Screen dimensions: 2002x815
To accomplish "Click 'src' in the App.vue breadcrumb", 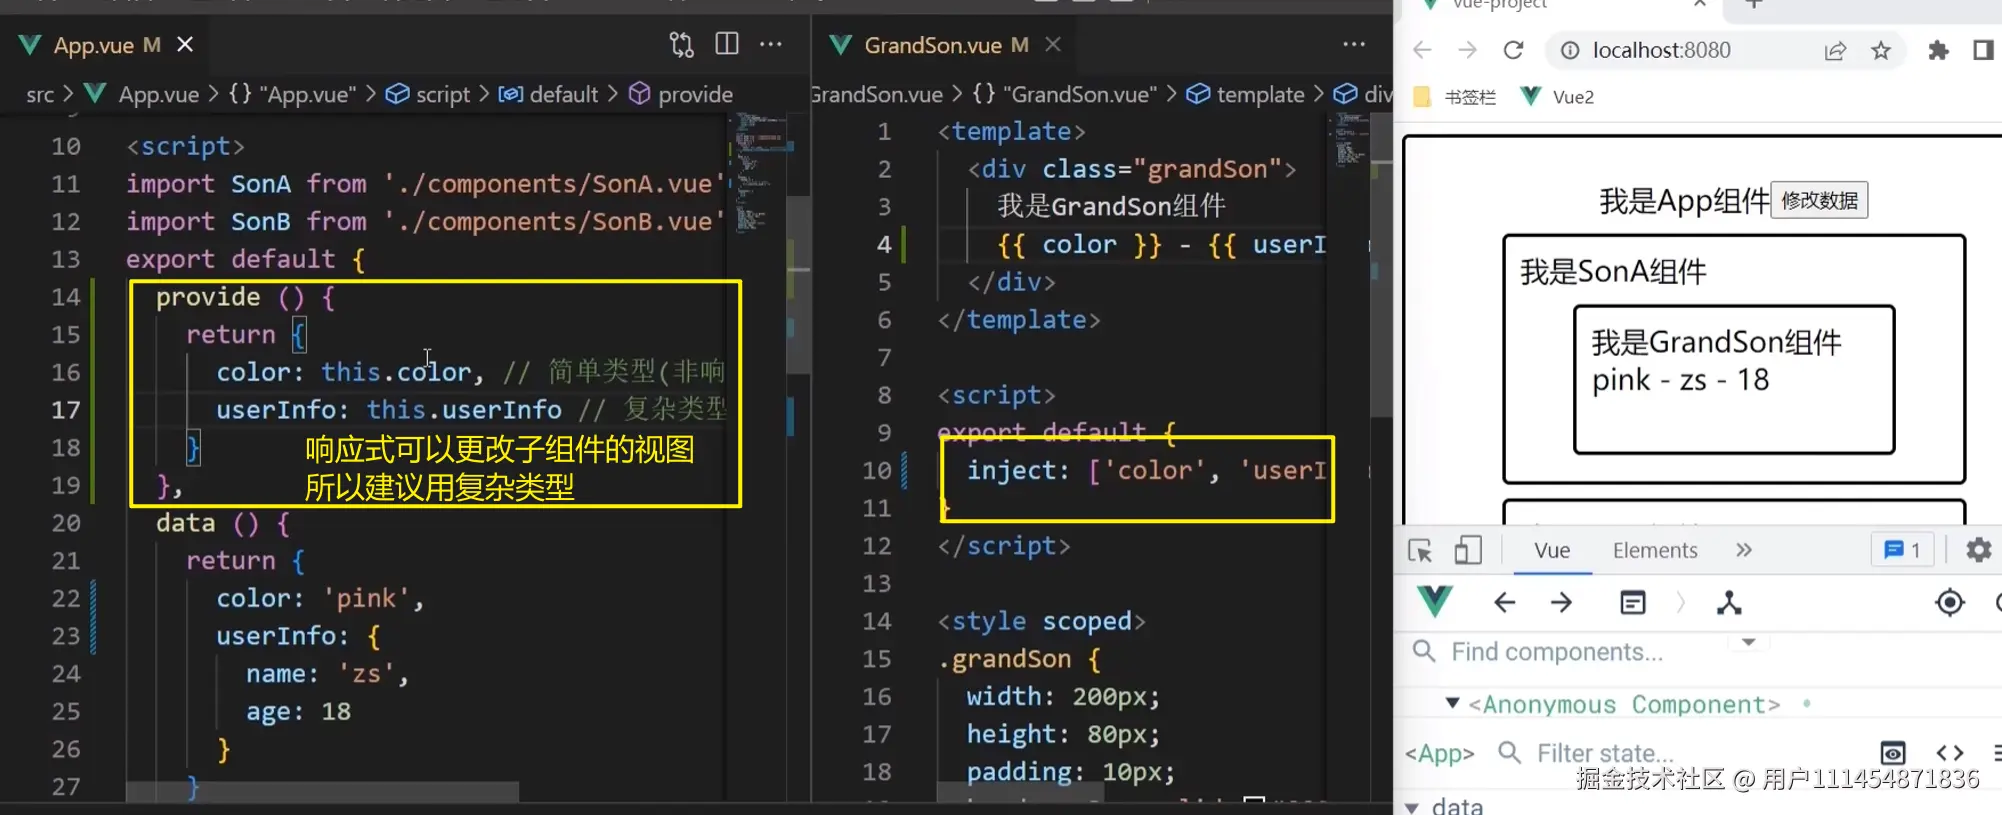I will (x=40, y=95).
